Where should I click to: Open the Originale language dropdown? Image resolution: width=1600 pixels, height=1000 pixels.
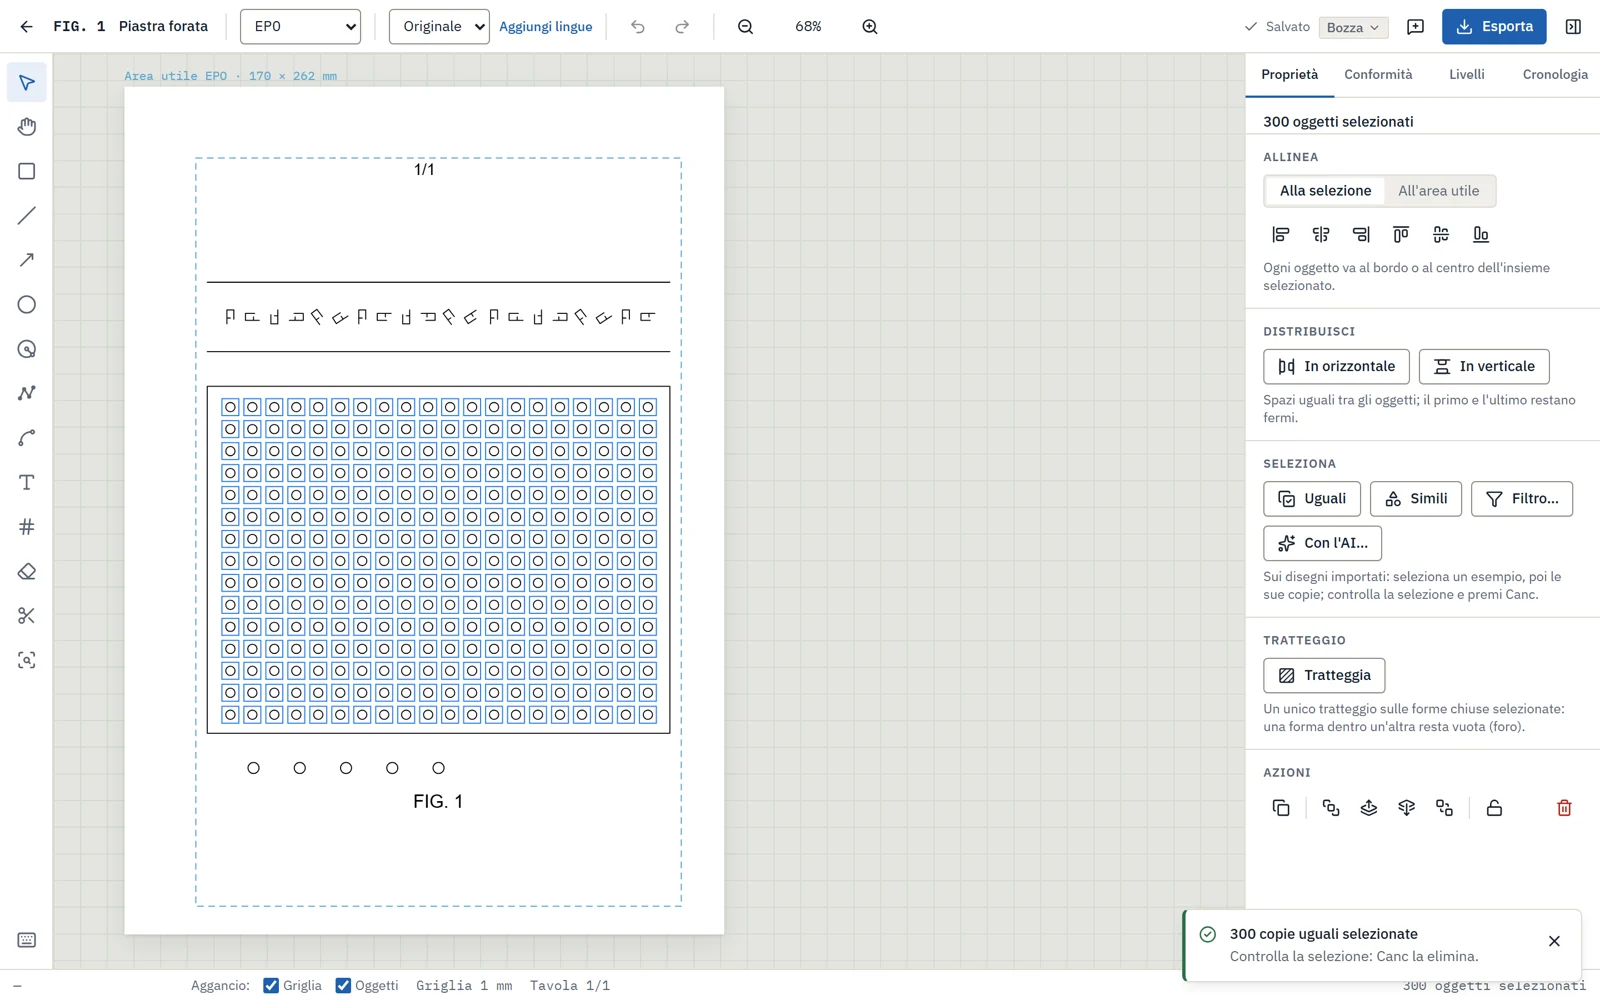(x=439, y=27)
